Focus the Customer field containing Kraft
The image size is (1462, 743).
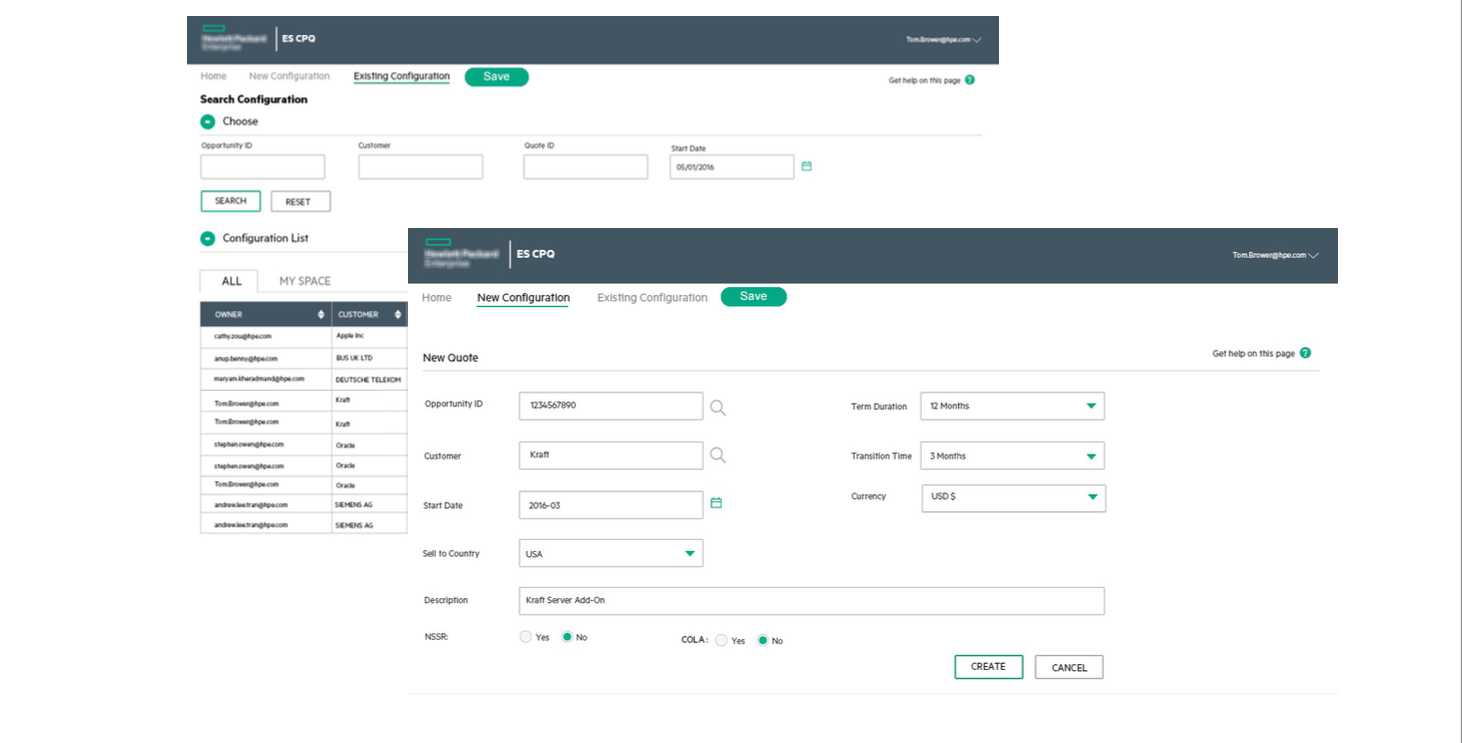[x=611, y=455]
